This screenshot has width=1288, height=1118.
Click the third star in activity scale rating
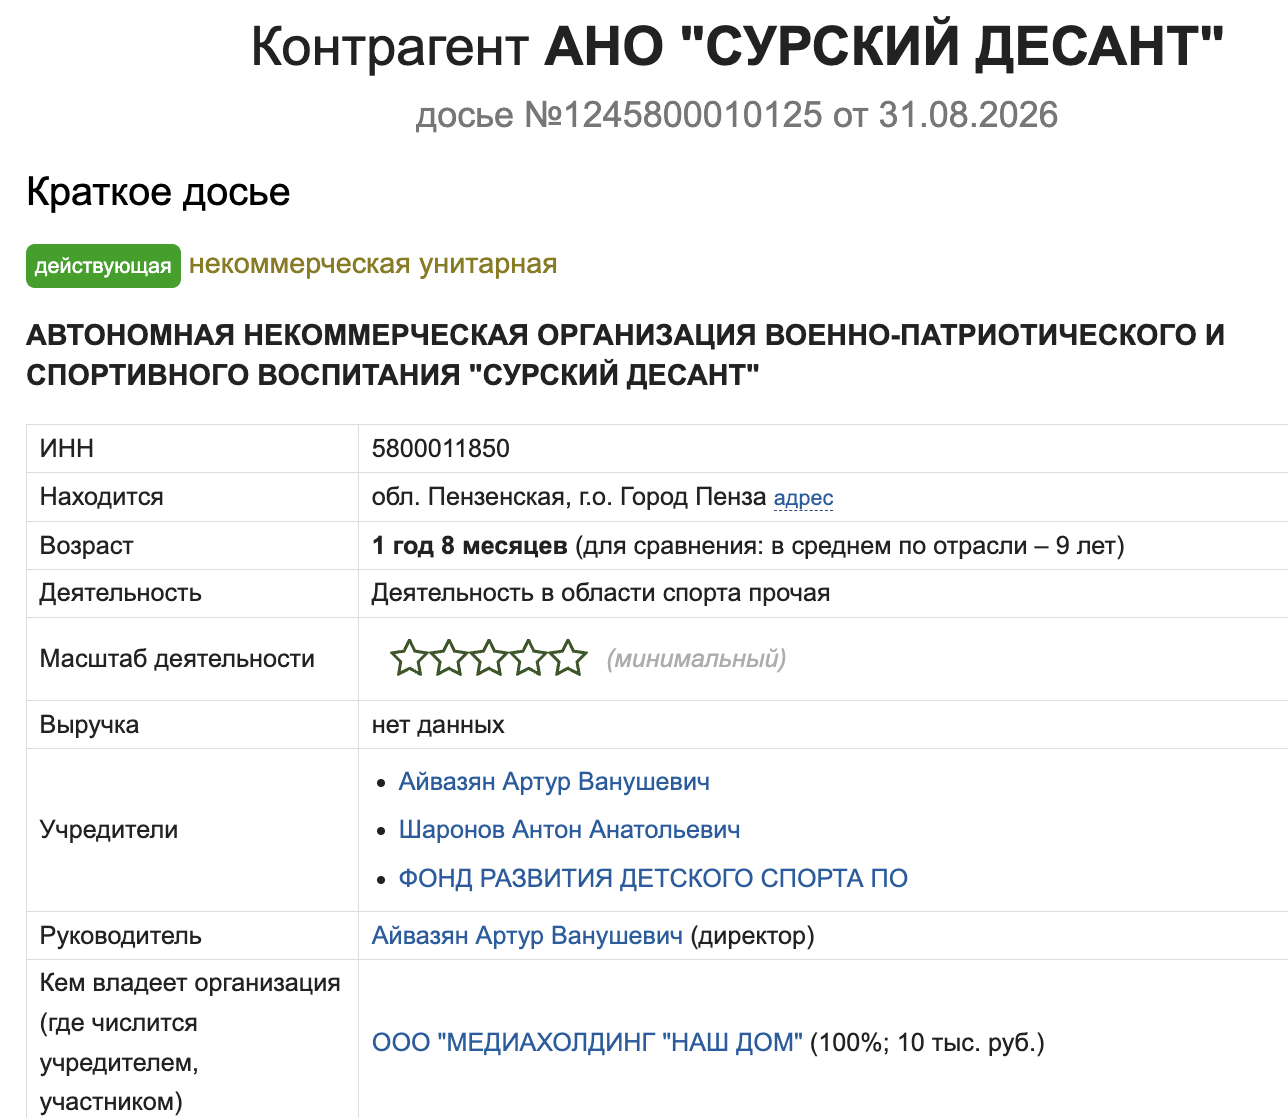point(489,658)
